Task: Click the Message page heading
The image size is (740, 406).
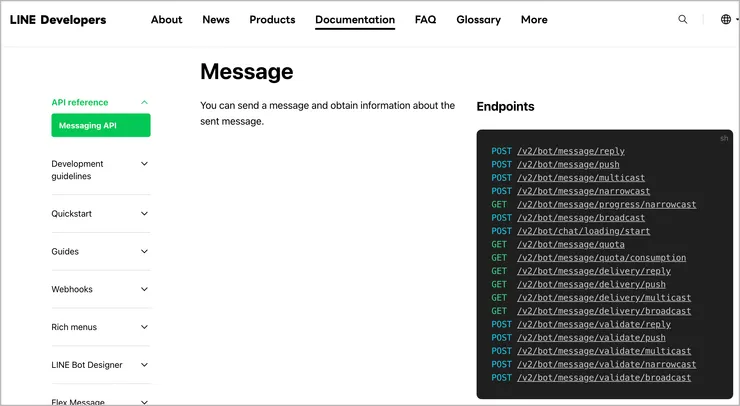Action: [247, 72]
